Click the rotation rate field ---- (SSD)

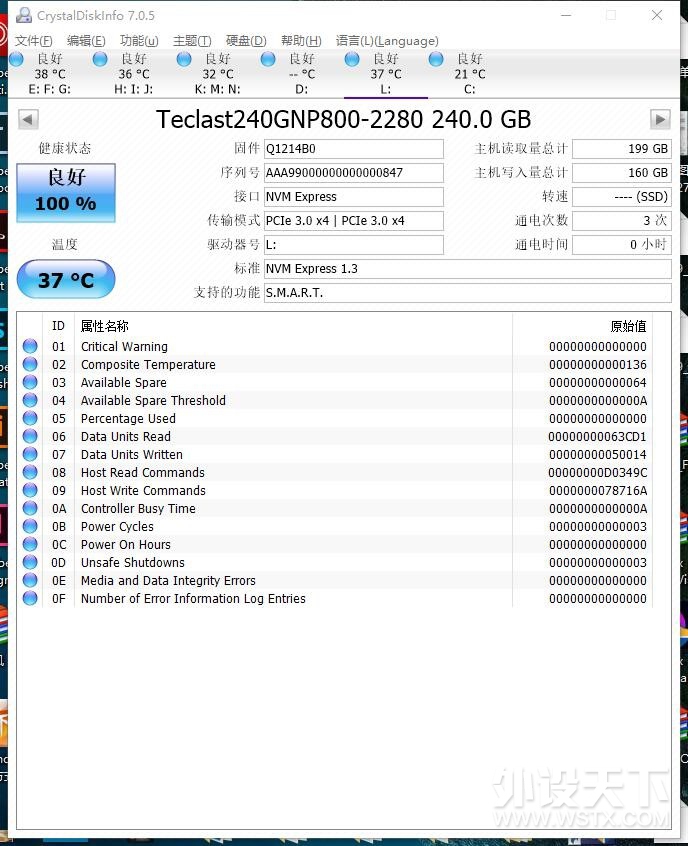click(x=622, y=197)
